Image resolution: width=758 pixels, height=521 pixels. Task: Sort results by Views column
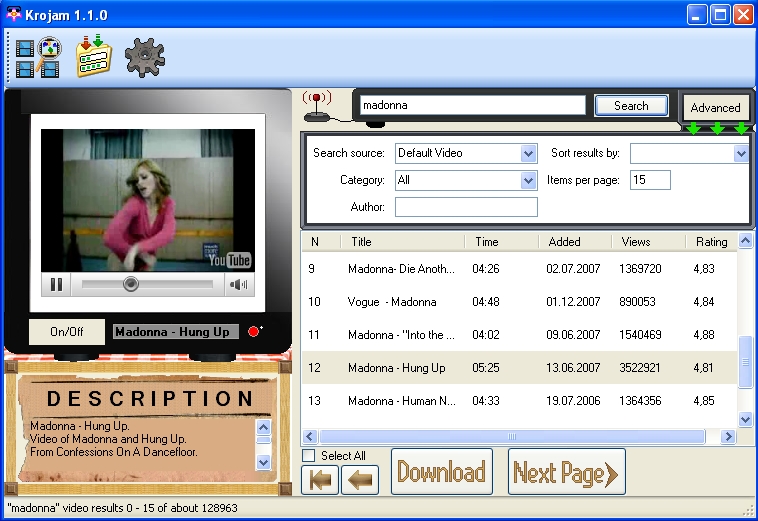[649, 242]
